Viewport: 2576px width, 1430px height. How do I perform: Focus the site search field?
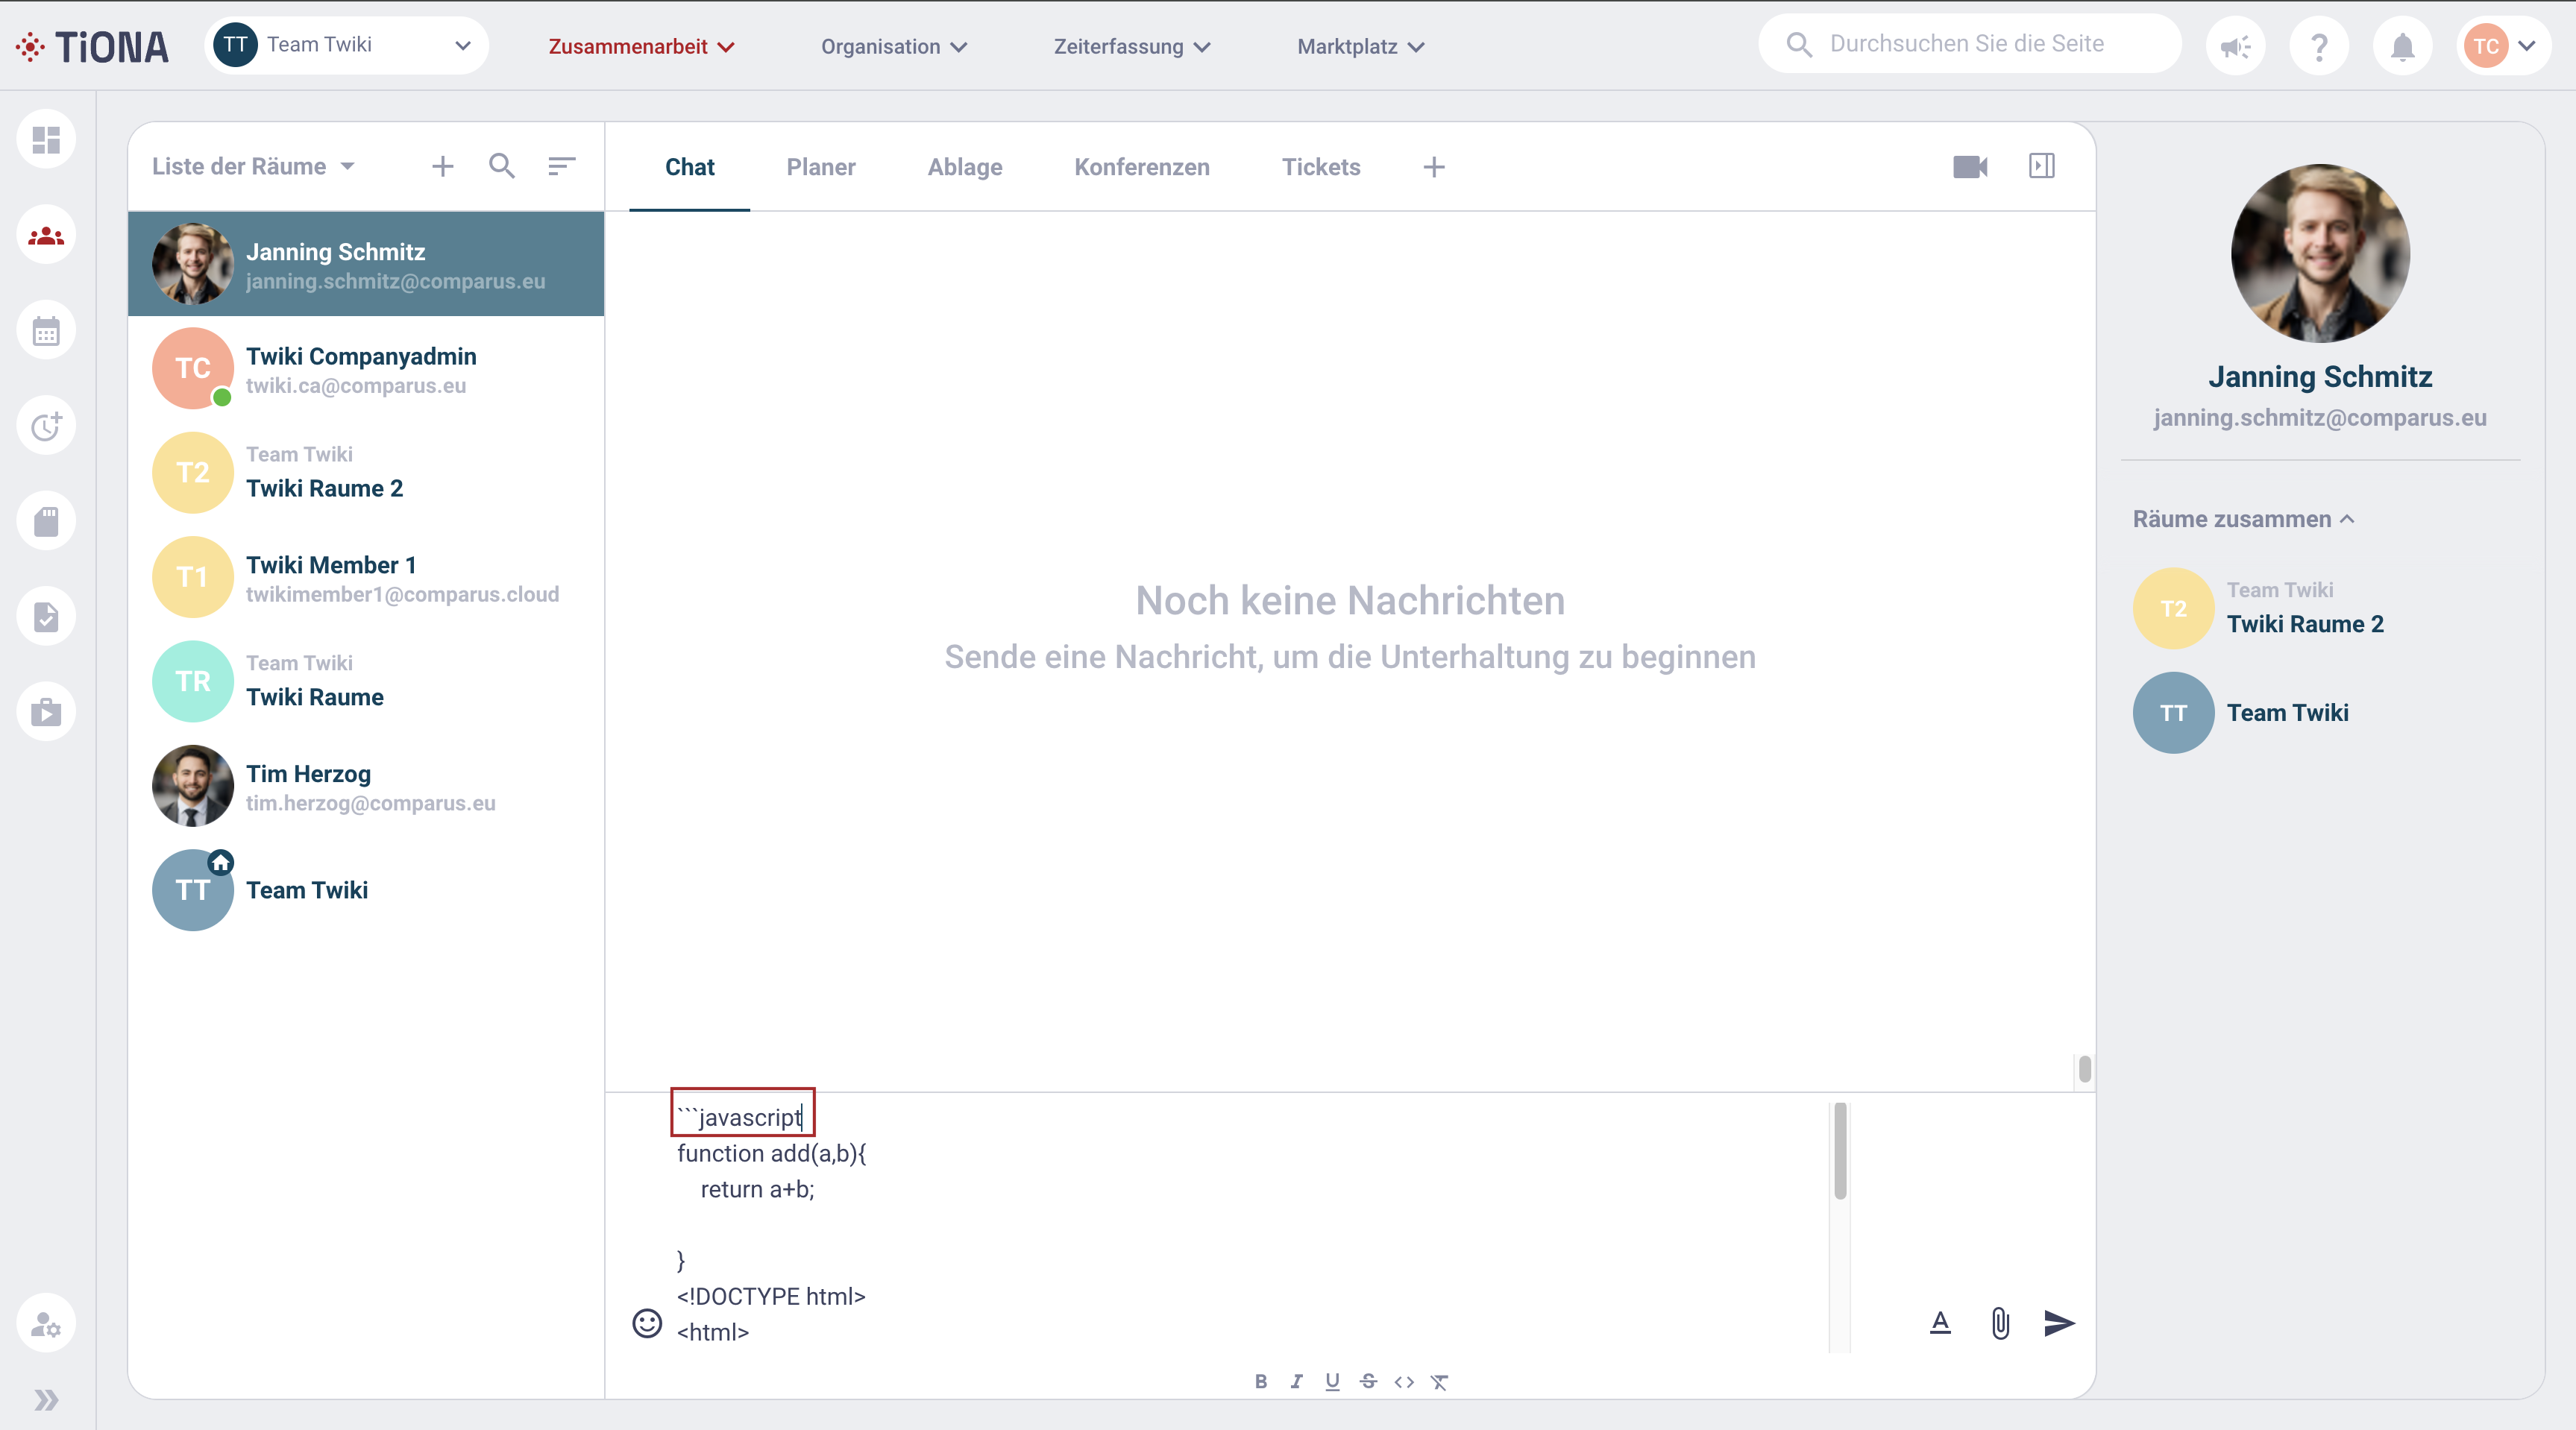1969,44
